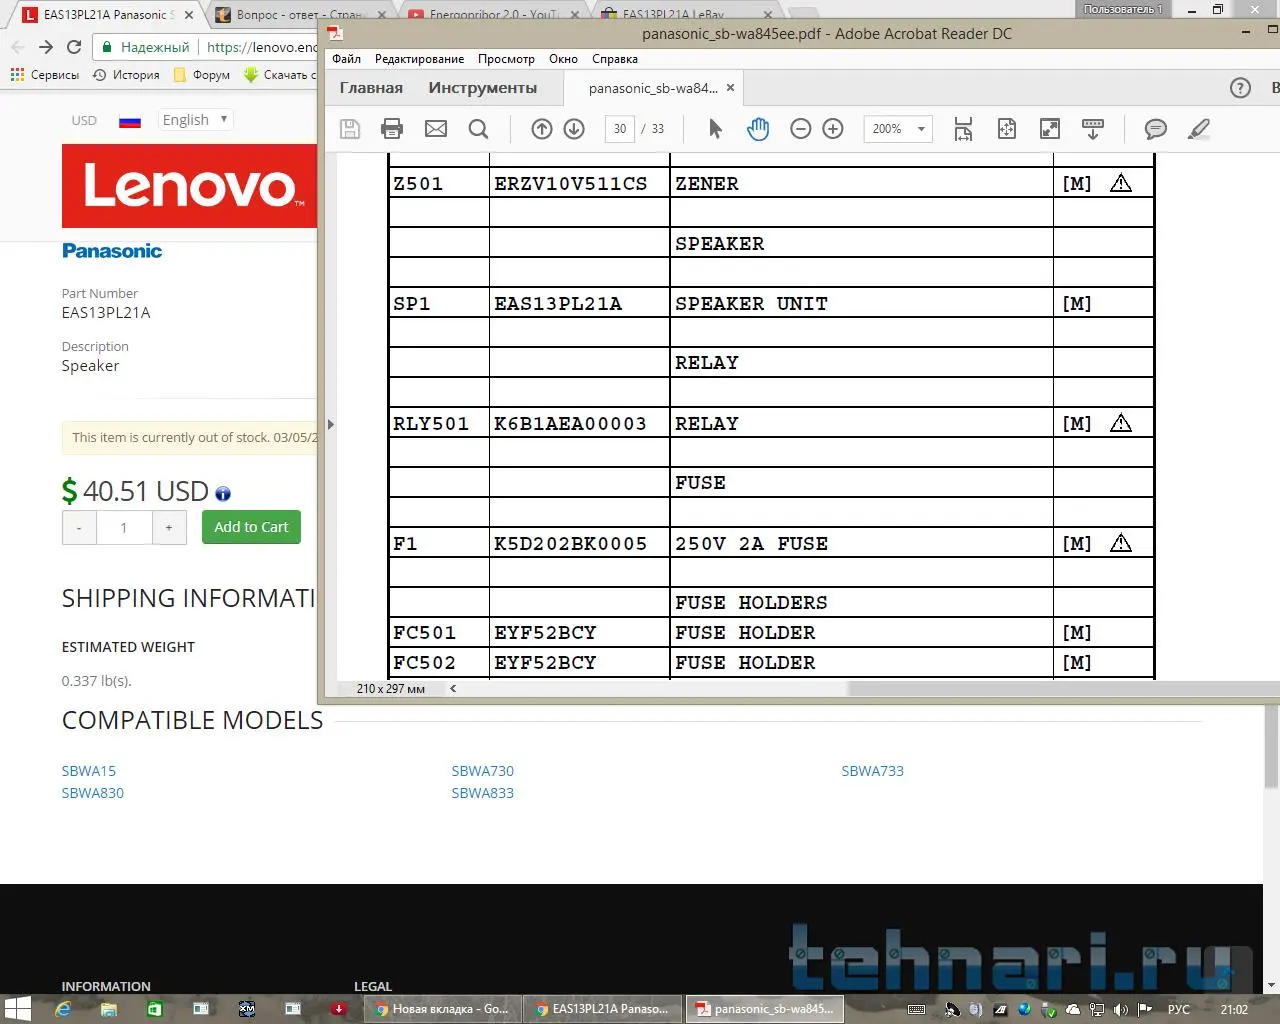Go back in Chrome browser
This screenshot has height=1024, width=1280.
(x=17, y=47)
